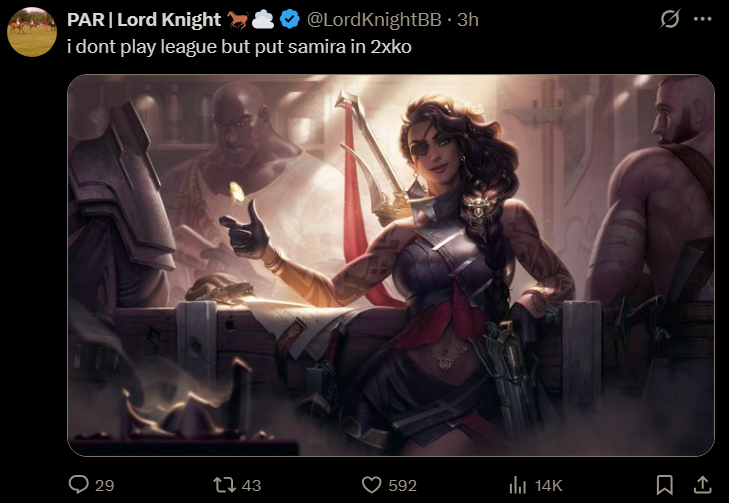
Task: Open the three-dot more options menu
Action: coord(702,19)
